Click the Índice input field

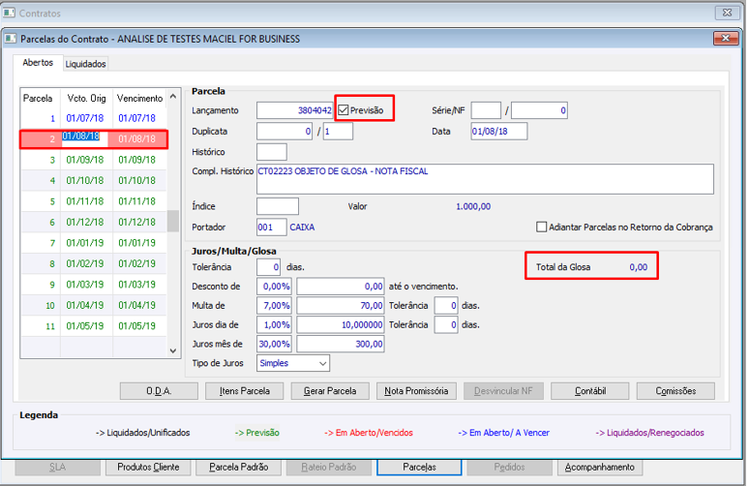277,206
